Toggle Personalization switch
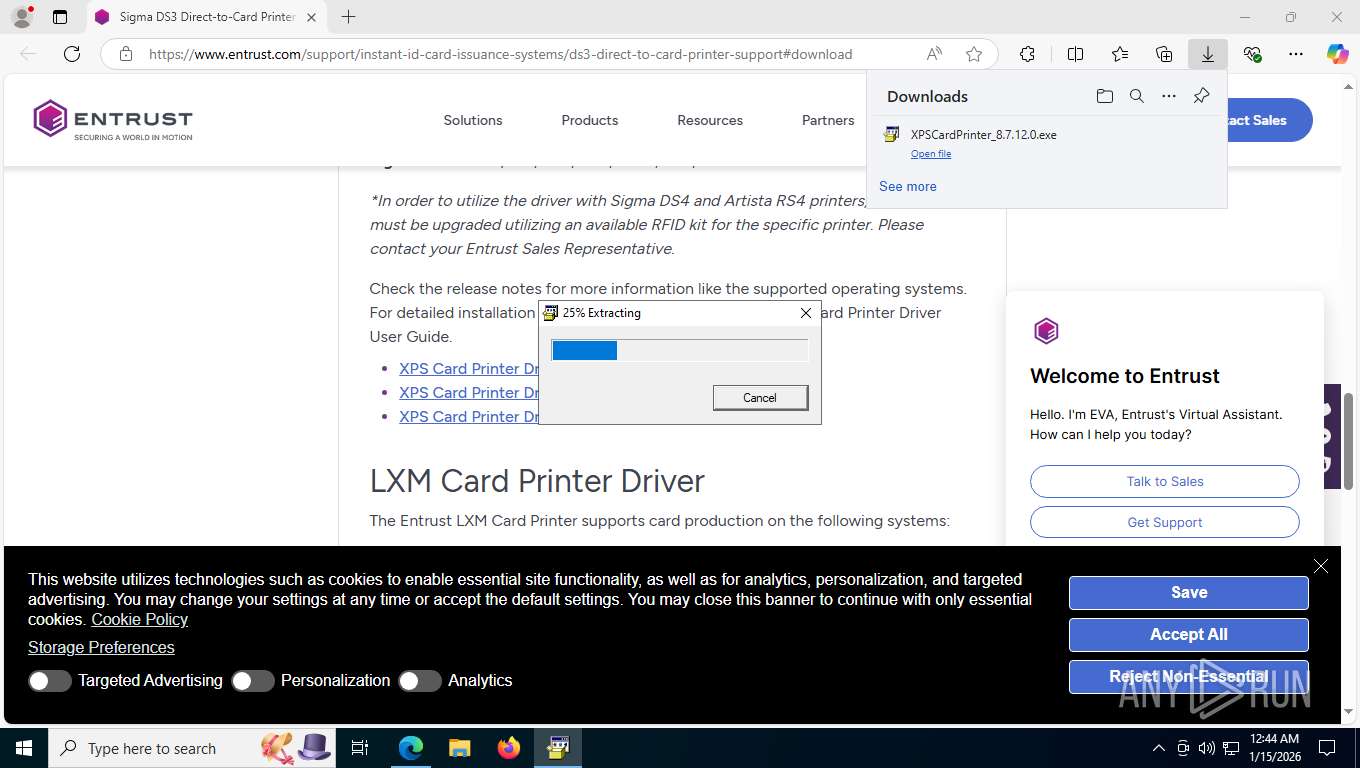Image resolution: width=1360 pixels, height=768 pixels. coord(253,681)
